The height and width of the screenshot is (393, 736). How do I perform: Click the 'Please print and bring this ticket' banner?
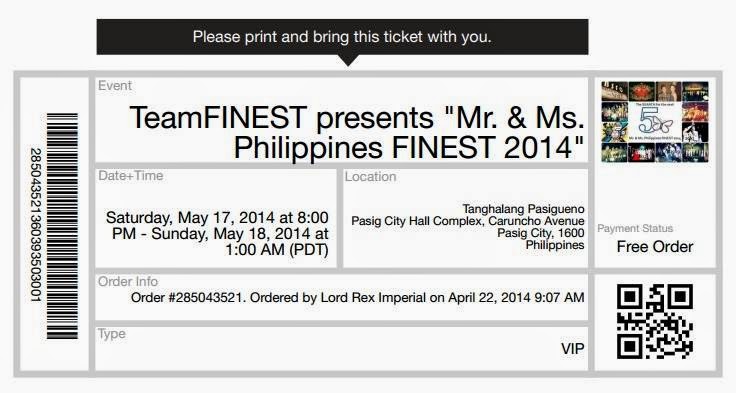coord(342,37)
